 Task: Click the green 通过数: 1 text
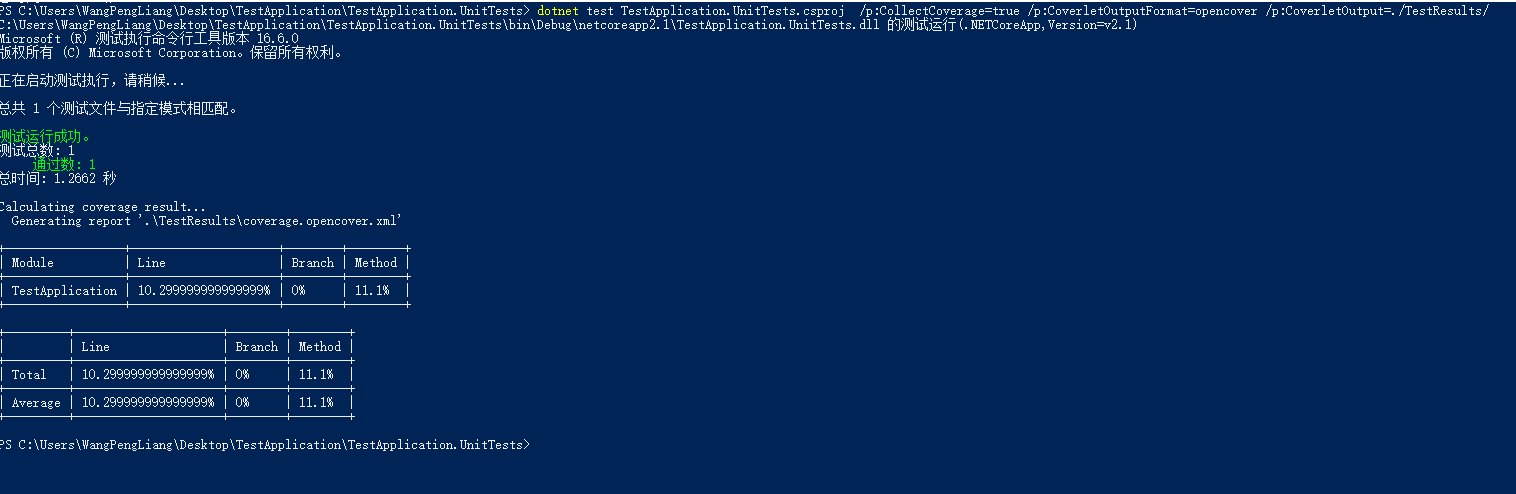[64, 164]
